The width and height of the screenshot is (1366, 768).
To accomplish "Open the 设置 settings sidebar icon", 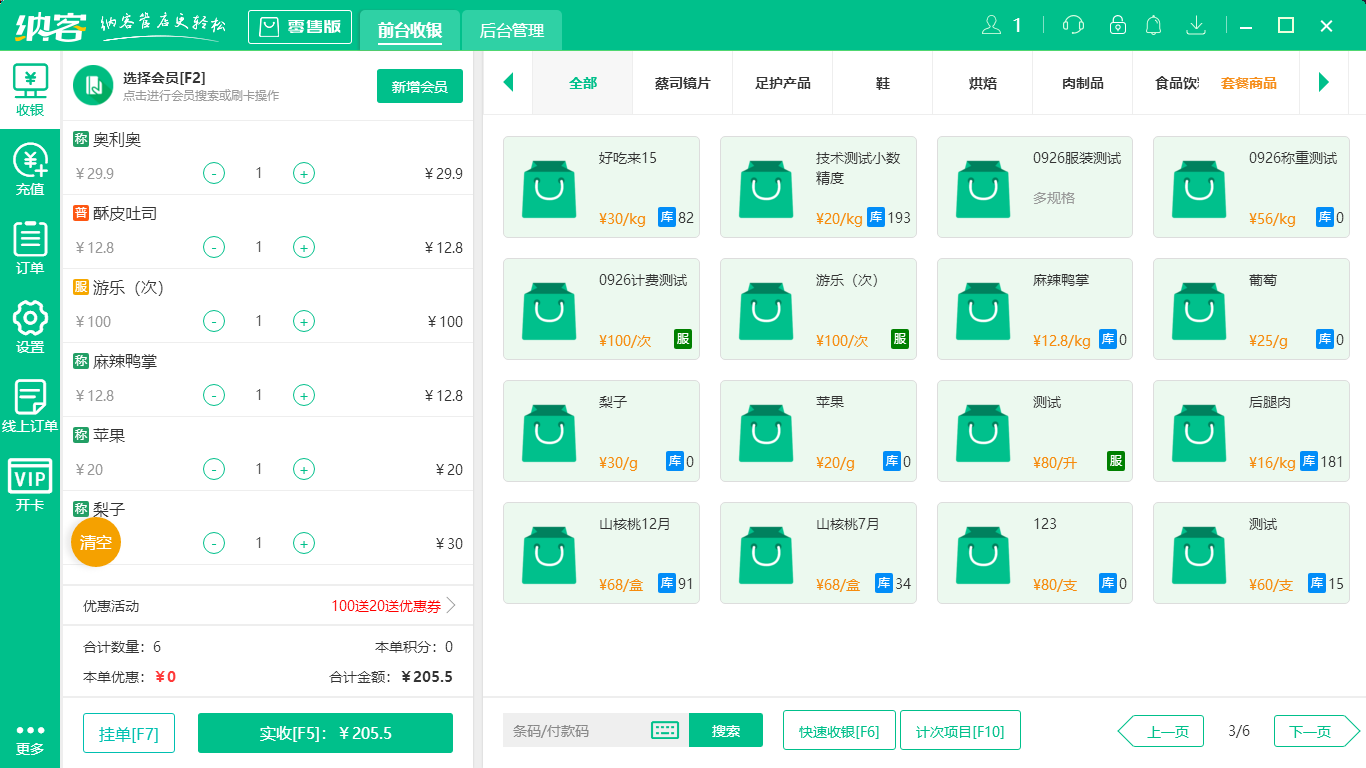I will tap(29, 322).
